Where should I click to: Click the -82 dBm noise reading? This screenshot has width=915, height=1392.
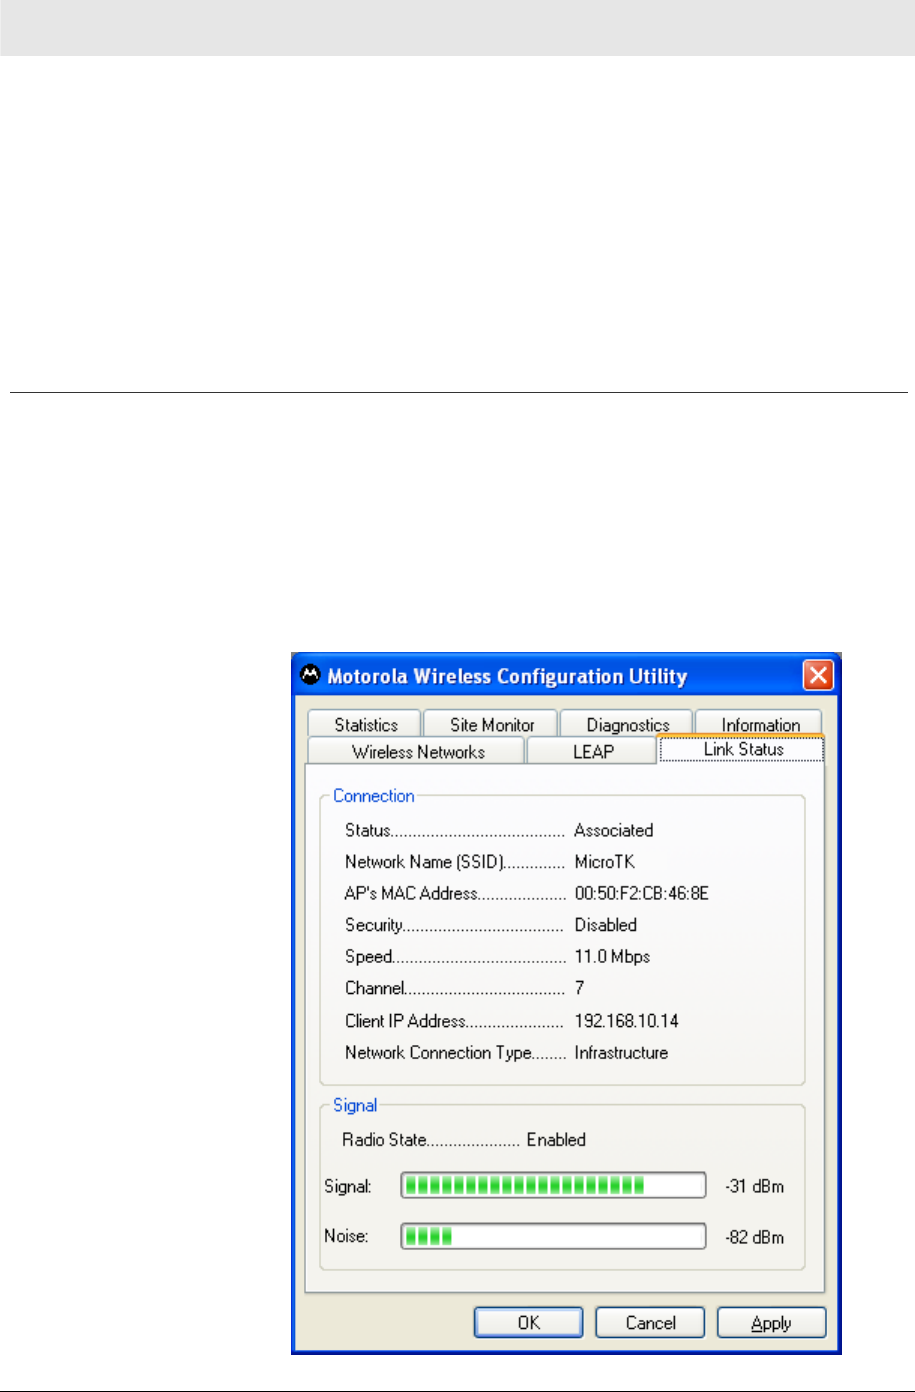coord(754,1237)
